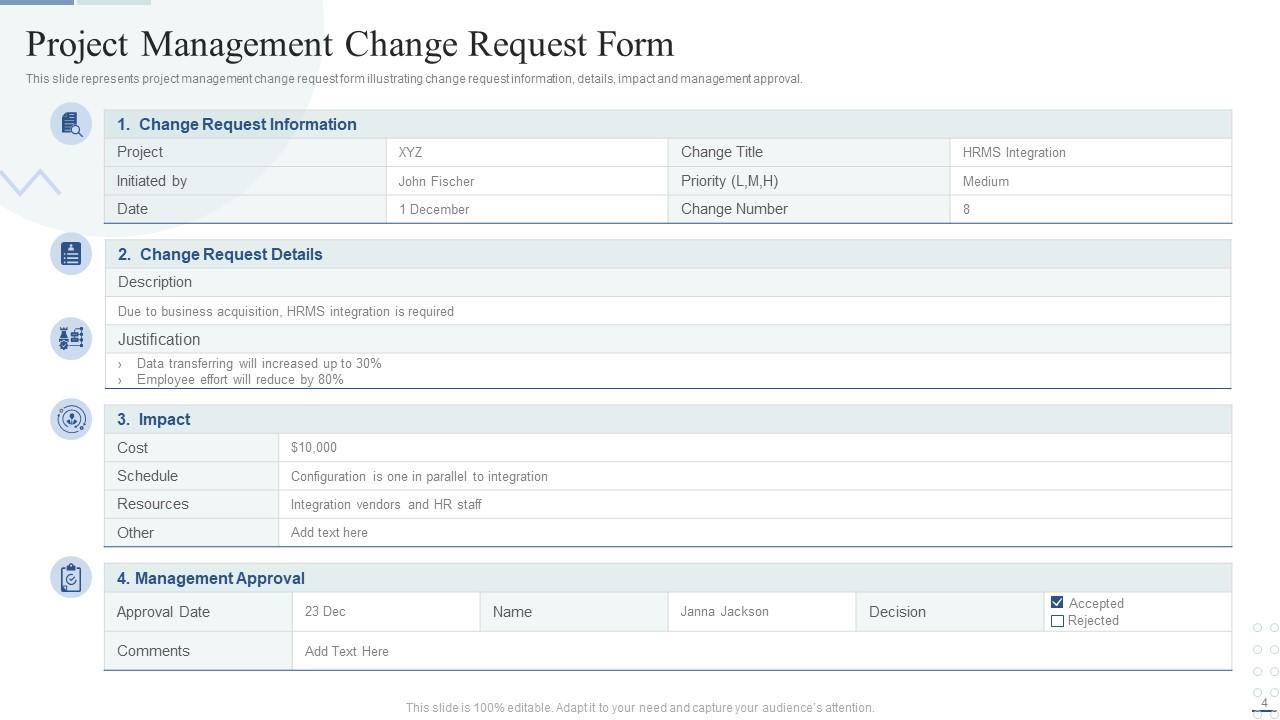Click the document search icon beside Change Request Information
This screenshot has height=720, width=1280.
(x=70, y=124)
